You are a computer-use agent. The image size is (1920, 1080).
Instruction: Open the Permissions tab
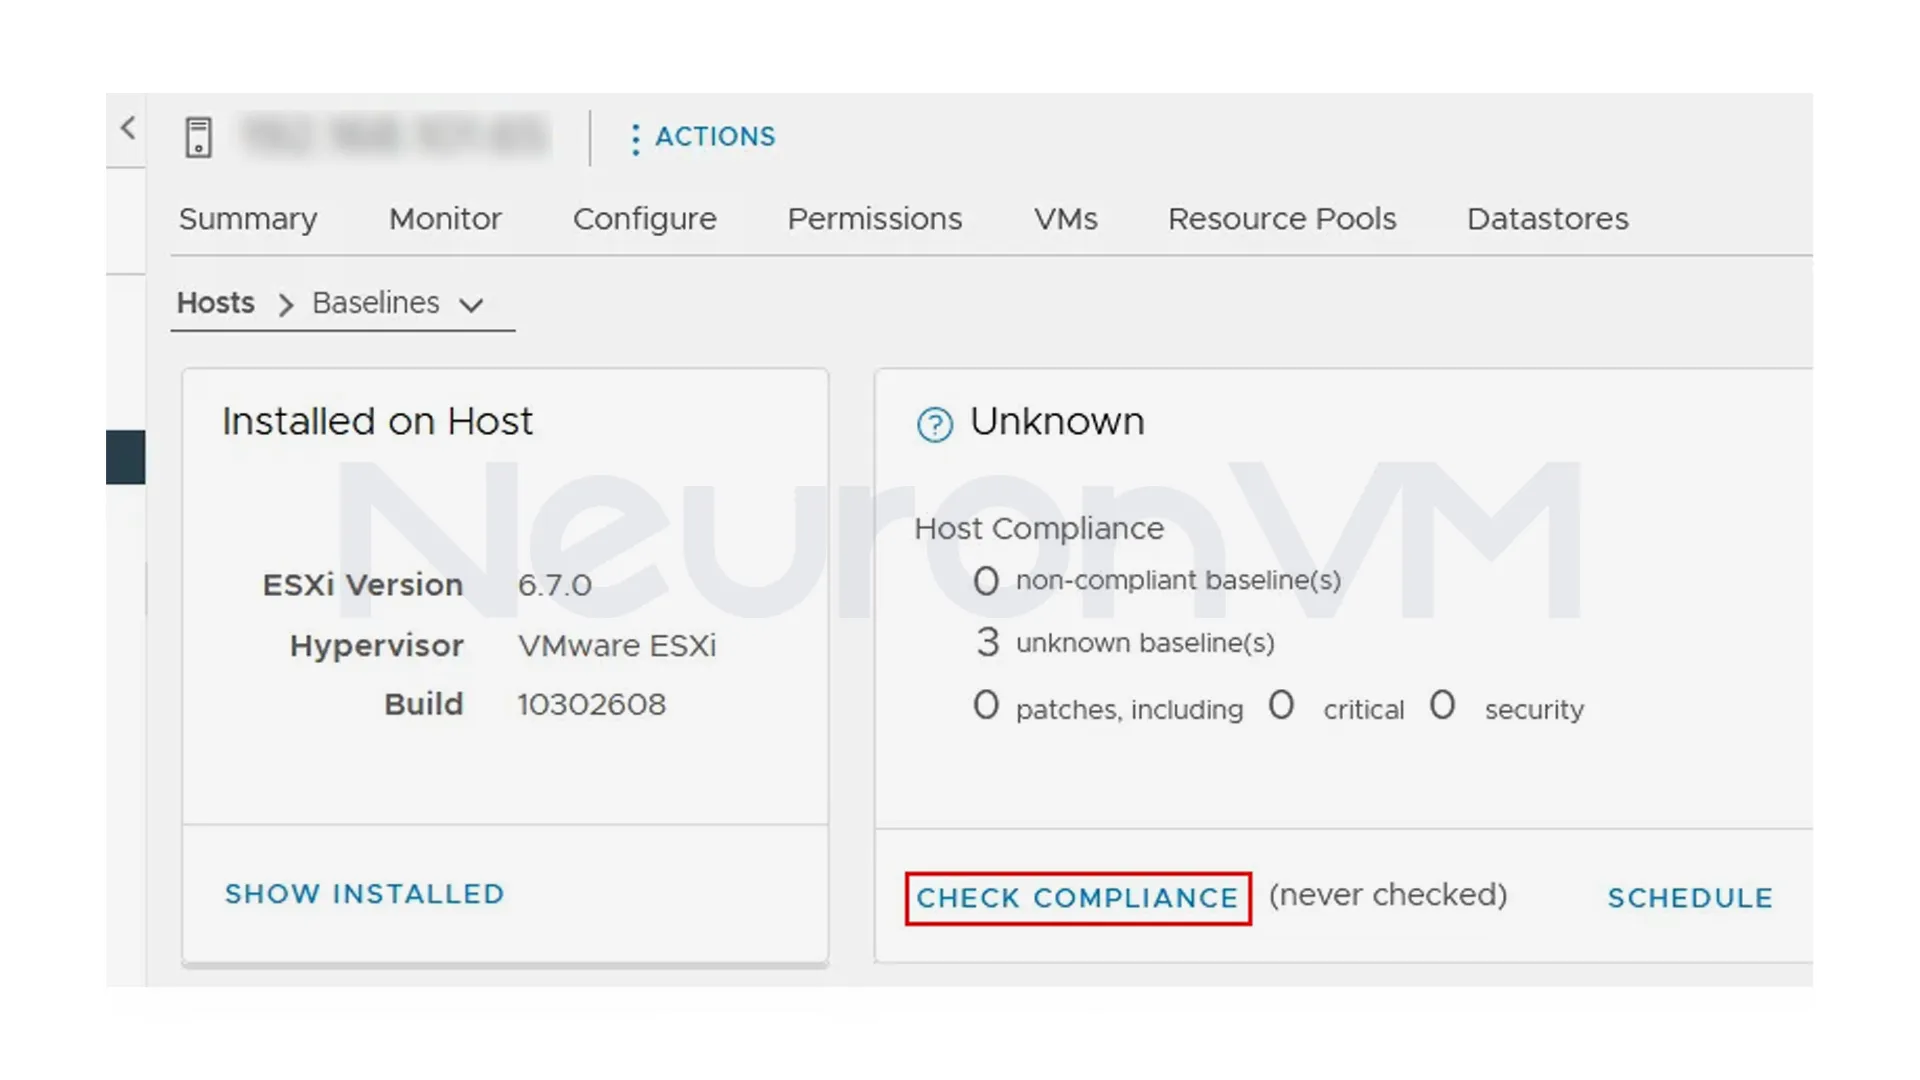tap(875, 219)
